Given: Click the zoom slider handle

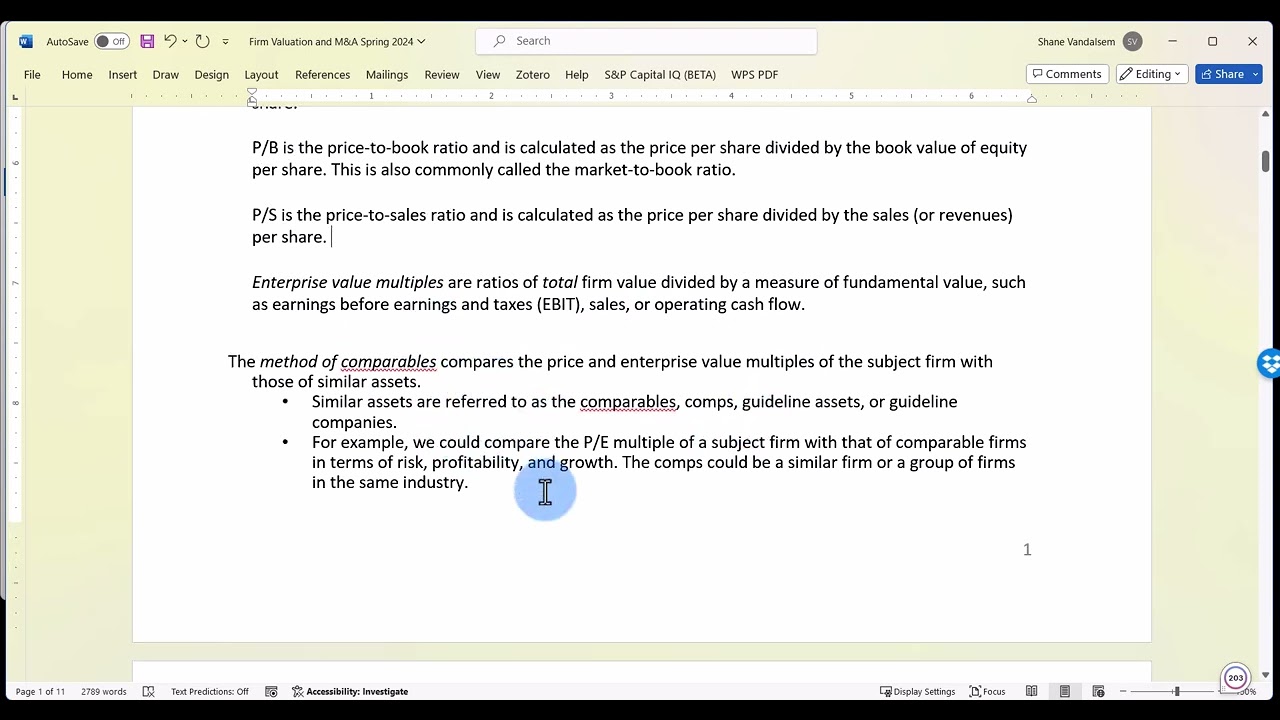Looking at the screenshot, I should (x=1176, y=692).
